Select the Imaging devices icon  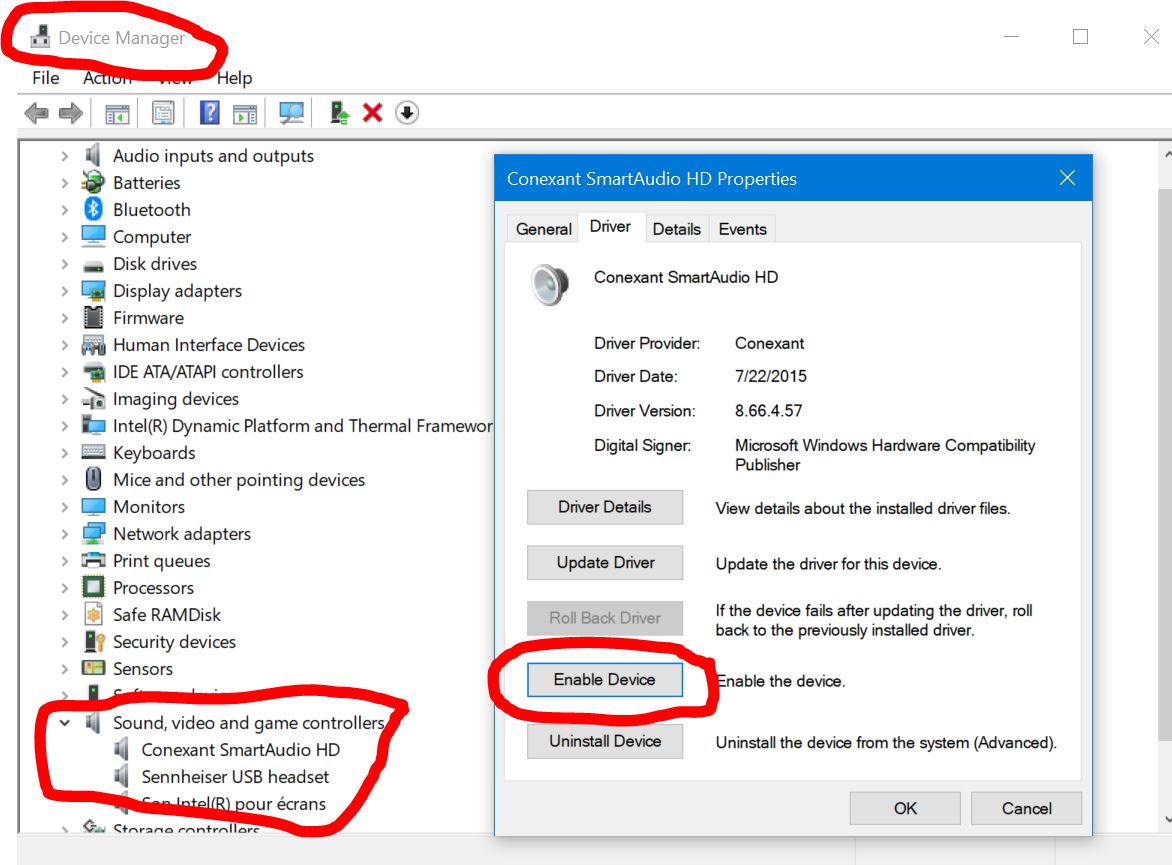(x=93, y=398)
